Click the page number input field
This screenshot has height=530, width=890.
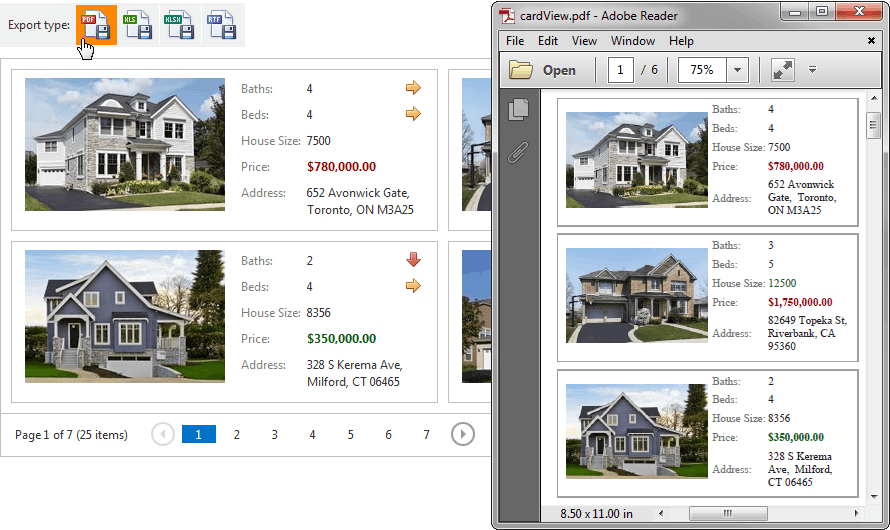[620, 70]
